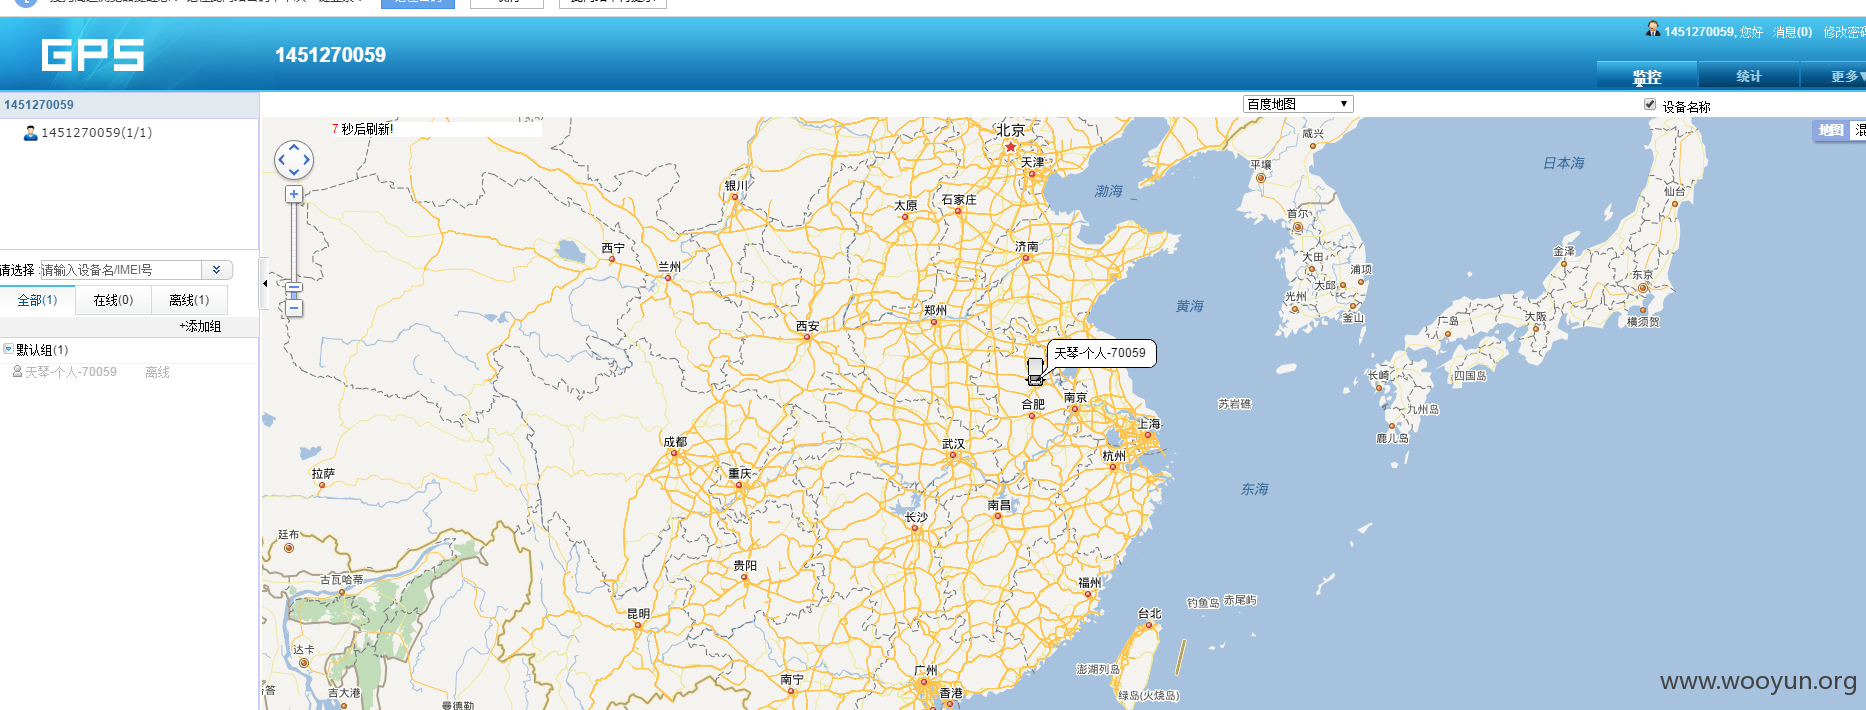Viewport: 1866px width, 710px height.
Task: Click the user avatar icon in the header
Action: tap(1653, 29)
